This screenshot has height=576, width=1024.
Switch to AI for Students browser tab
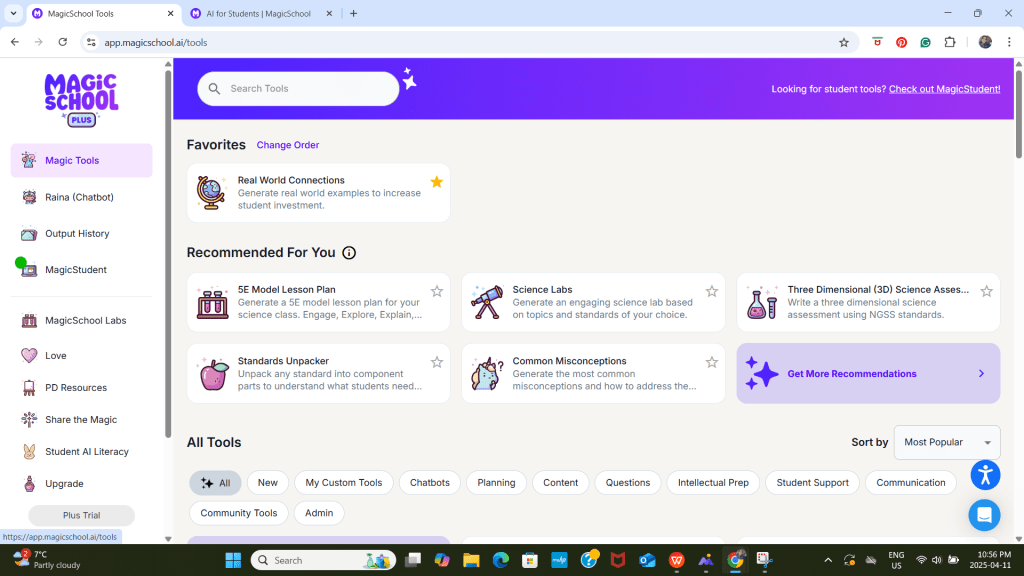click(x=256, y=13)
